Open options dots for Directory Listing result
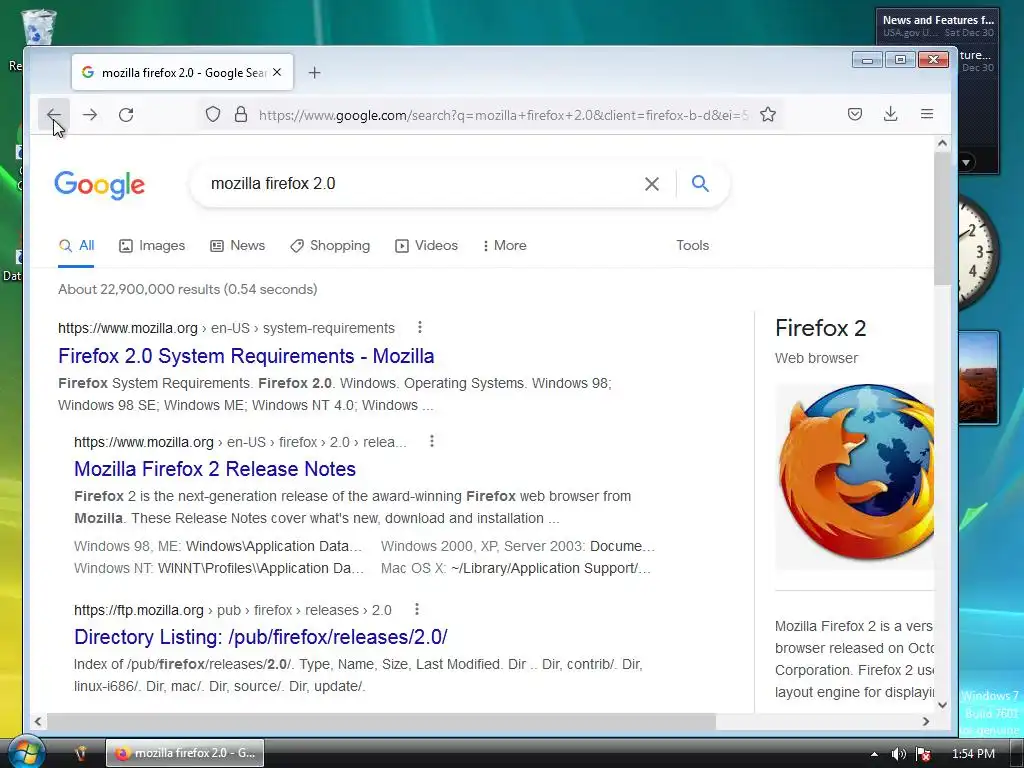This screenshot has height=768, width=1024. click(x=417, y=609)
